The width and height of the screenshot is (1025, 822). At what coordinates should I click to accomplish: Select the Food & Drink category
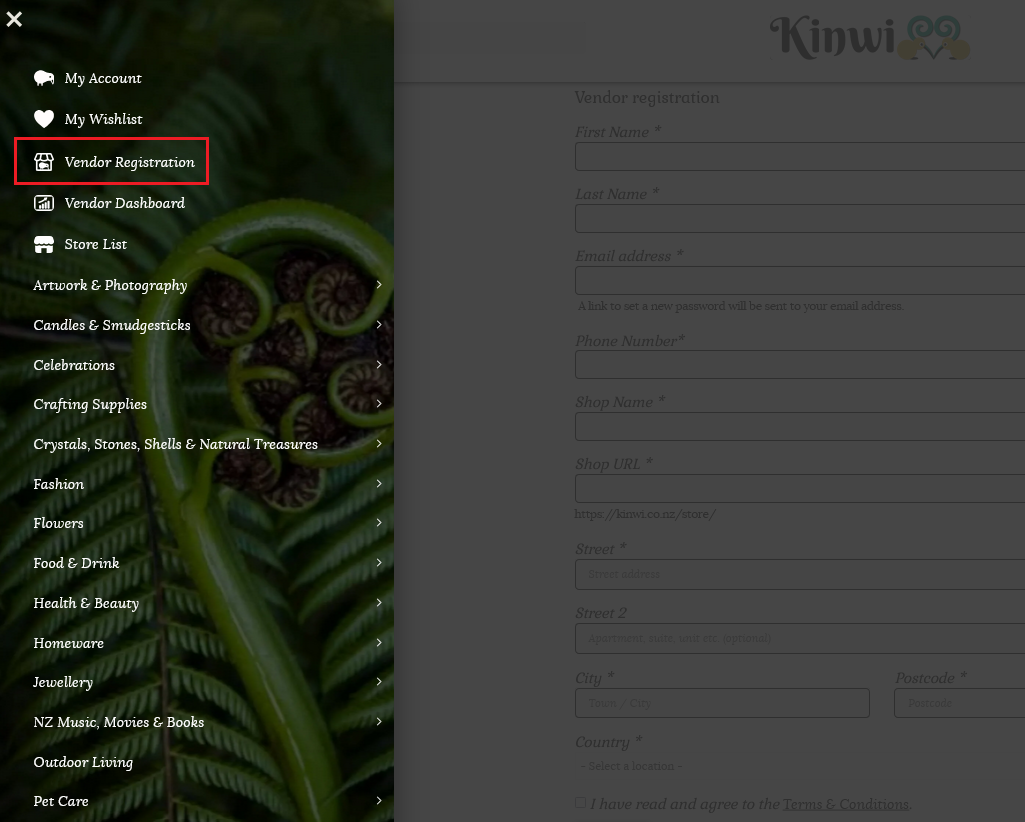pyautogui.click(x=76, y=563)
